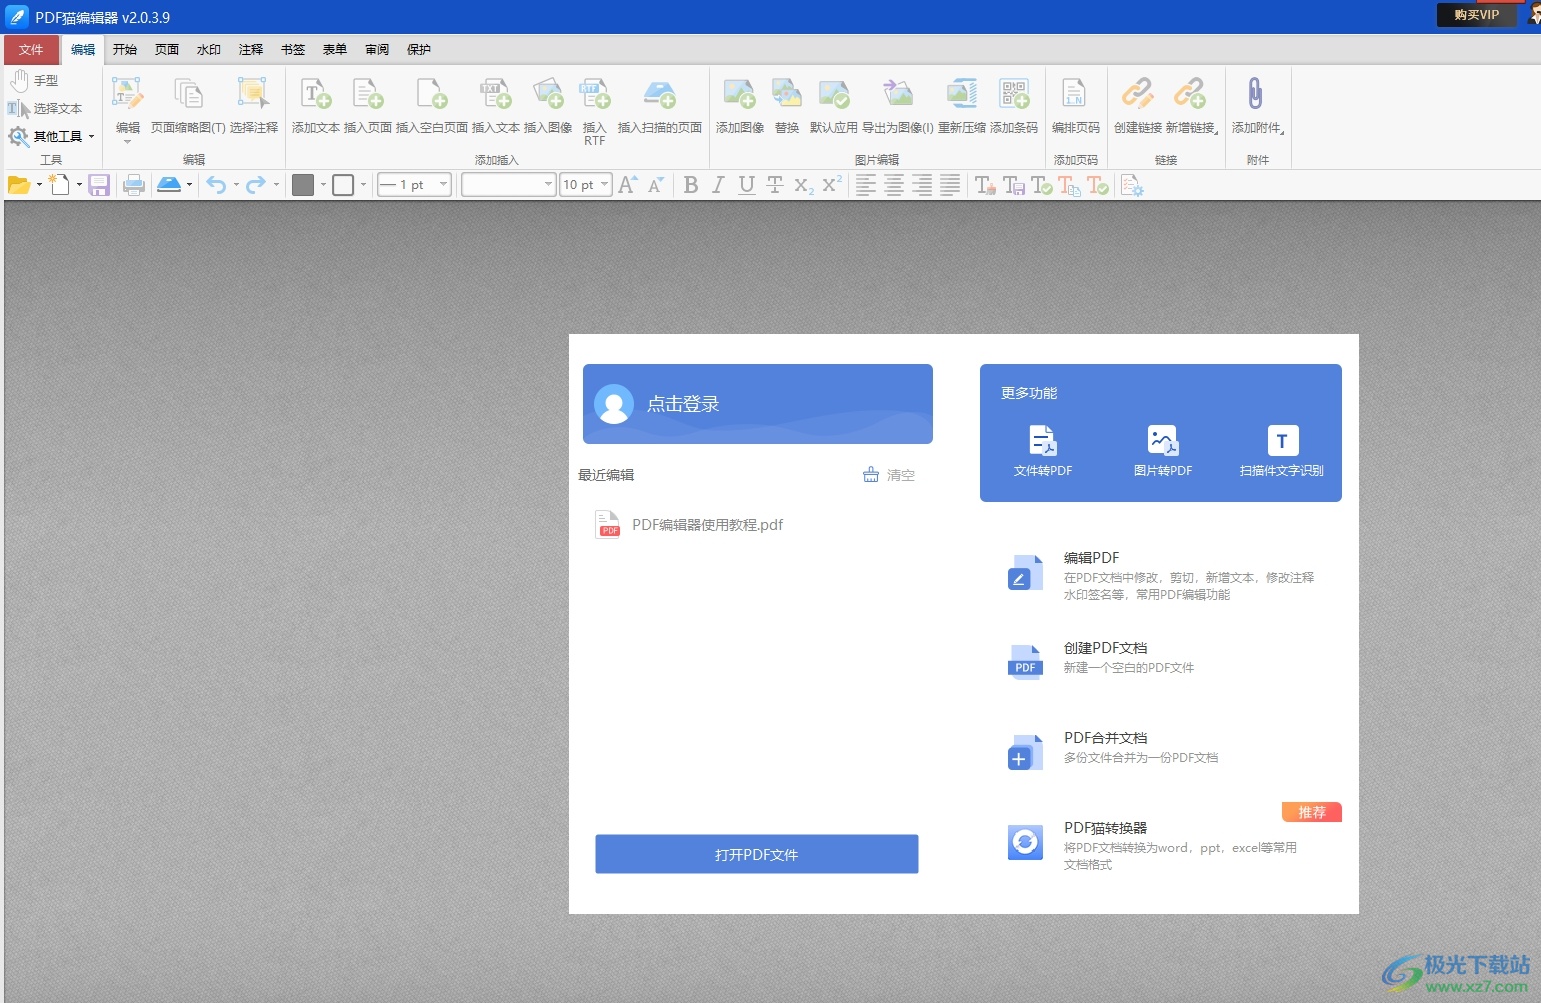Screen dimensions: 1541x1003
Task: Expand the new document arrow dropdown
Action: pyautogui.click(x=79, y=185)
